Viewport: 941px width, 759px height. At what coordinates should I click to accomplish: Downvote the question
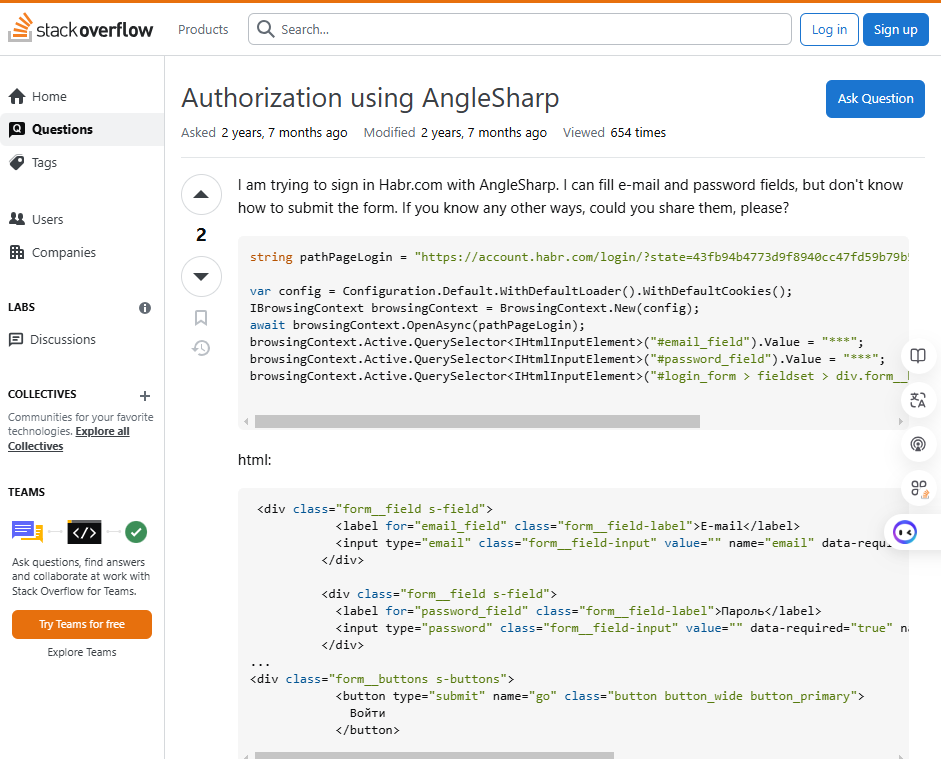point(201,276)
